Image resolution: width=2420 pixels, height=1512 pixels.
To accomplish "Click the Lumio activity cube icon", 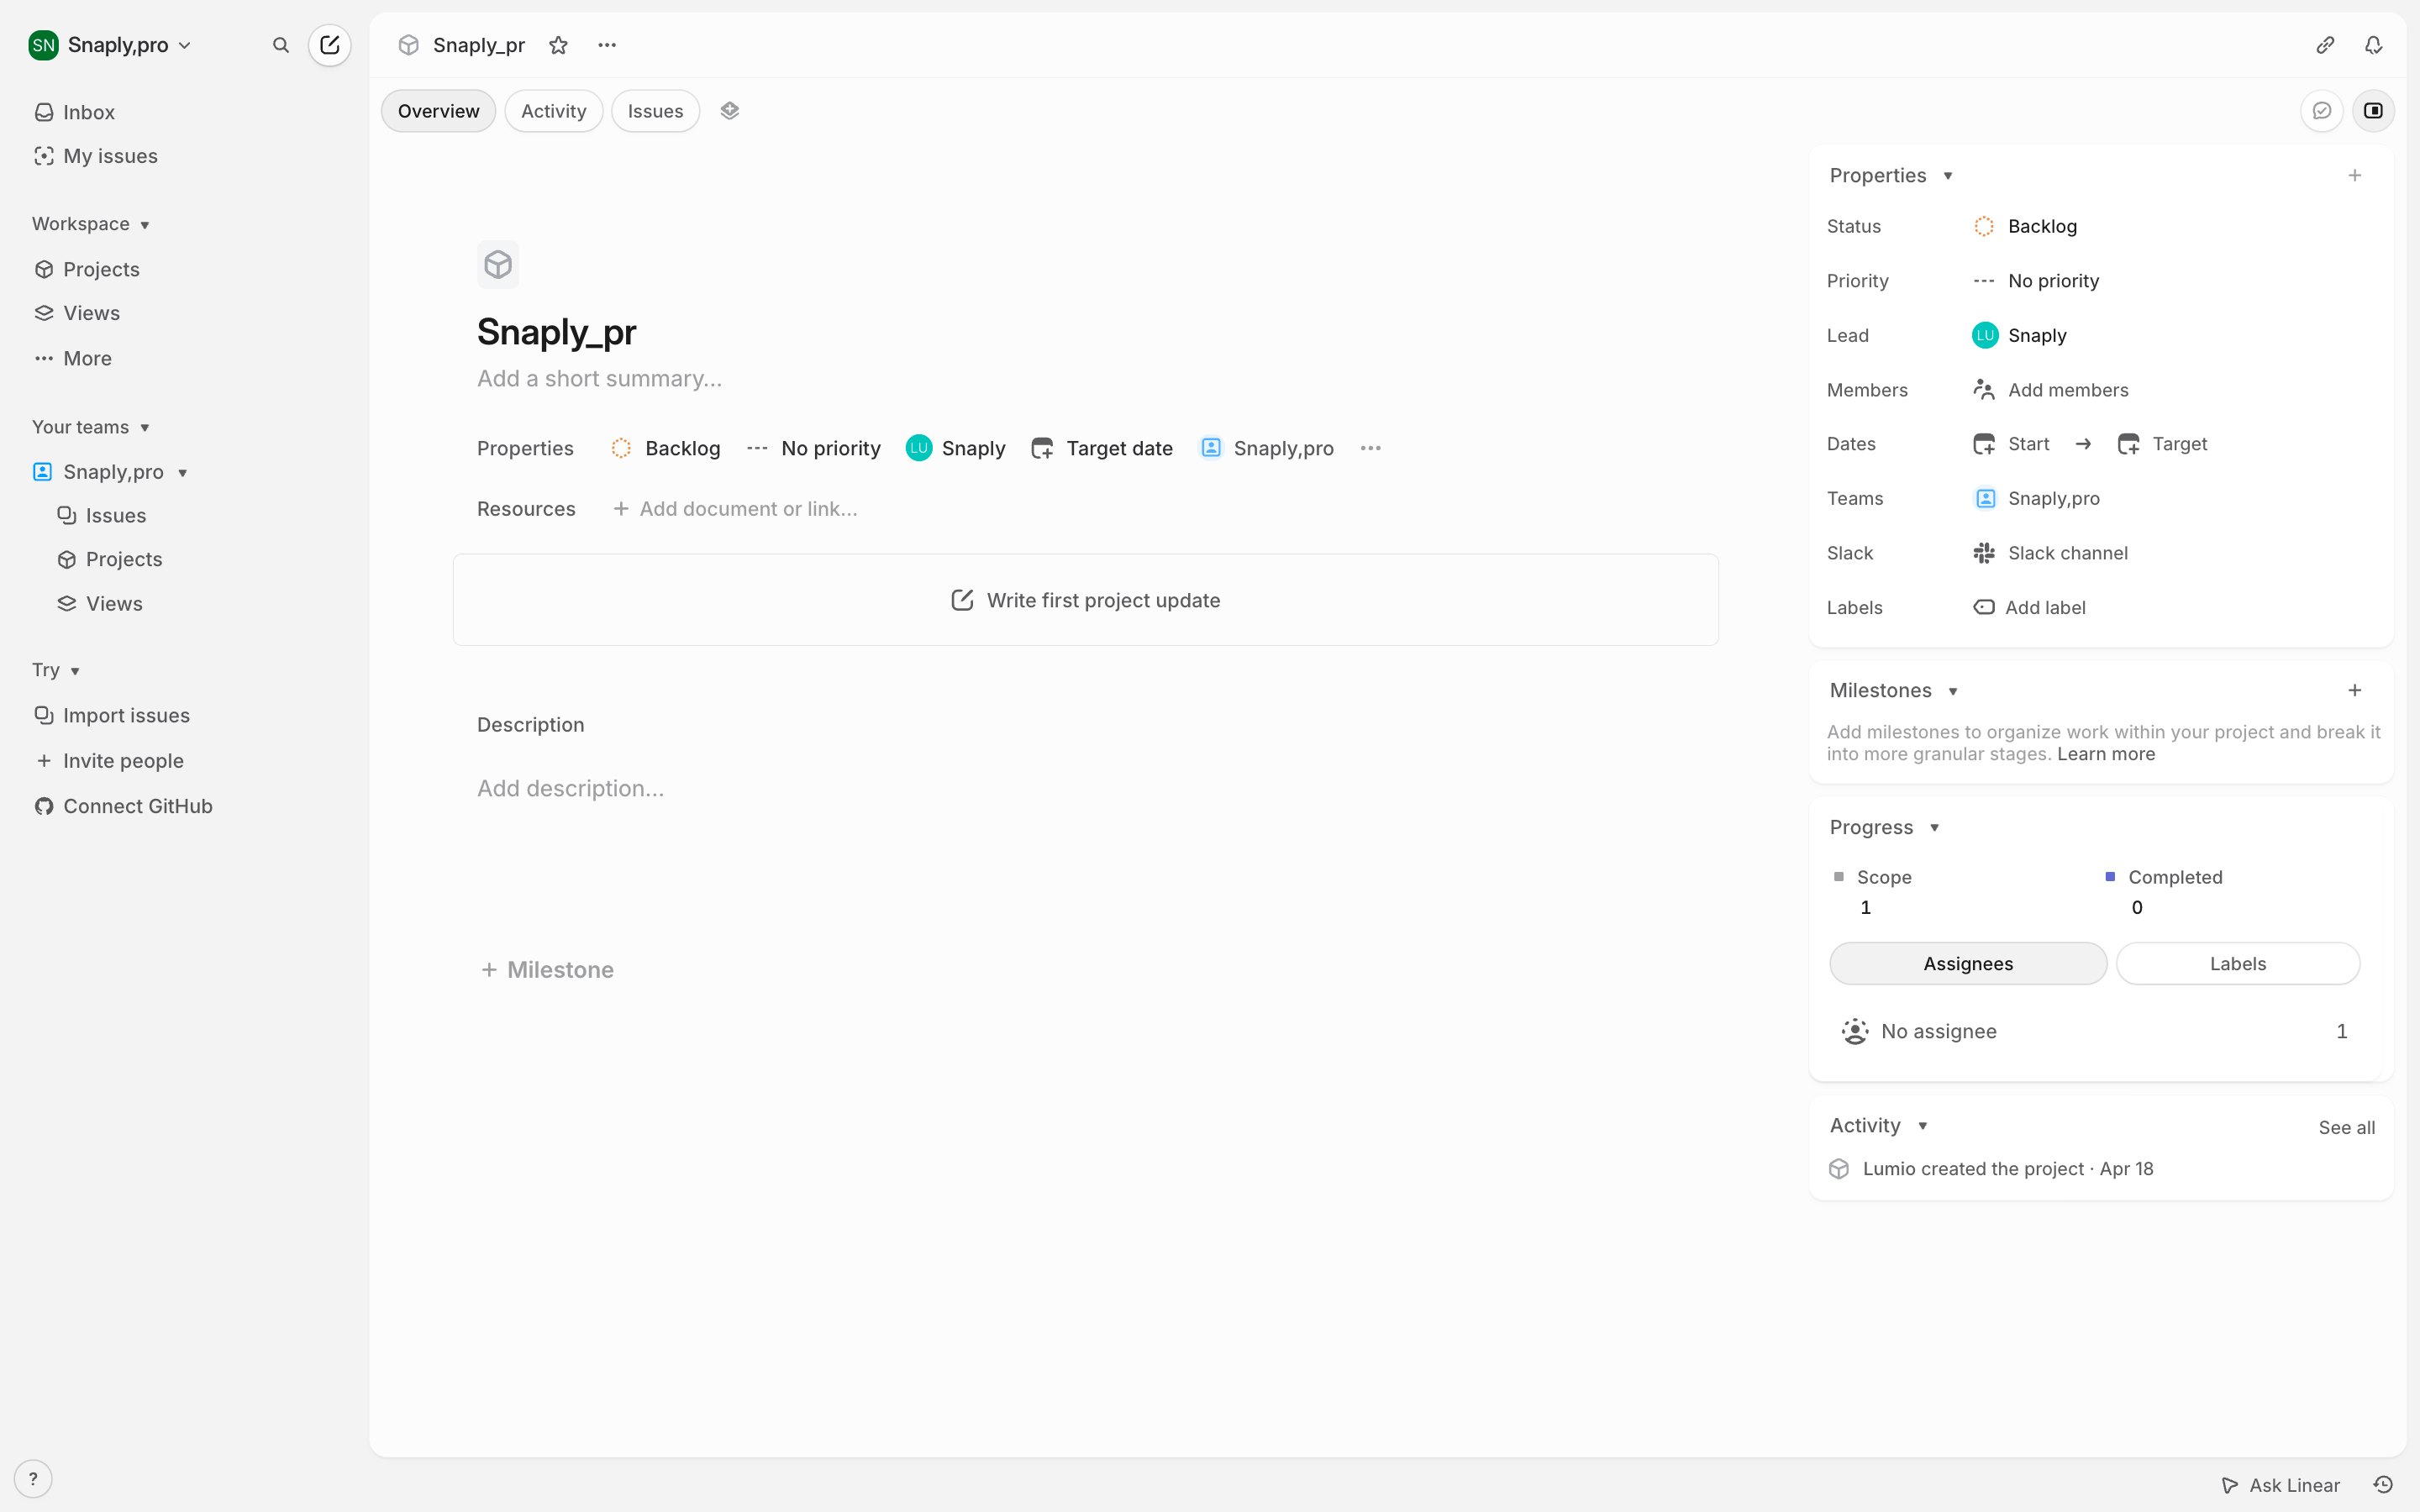I will click(x=1839, y=1169).
